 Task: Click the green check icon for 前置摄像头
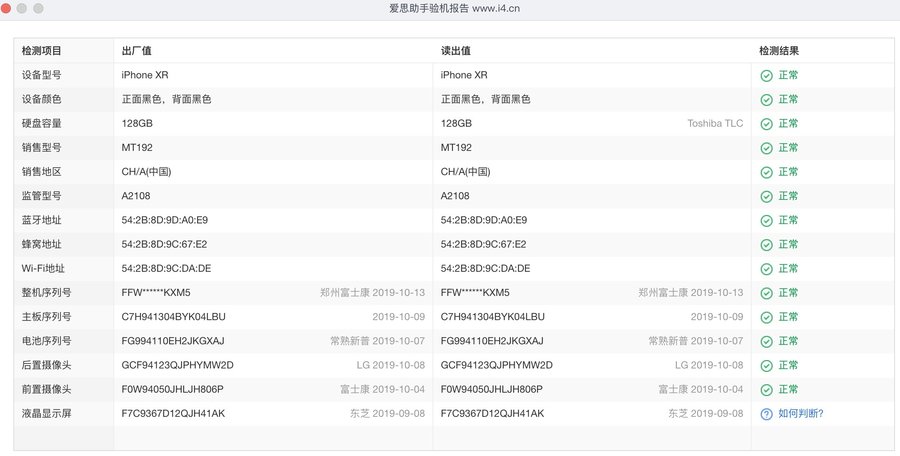pyautogui.click(x=766, y=390)
